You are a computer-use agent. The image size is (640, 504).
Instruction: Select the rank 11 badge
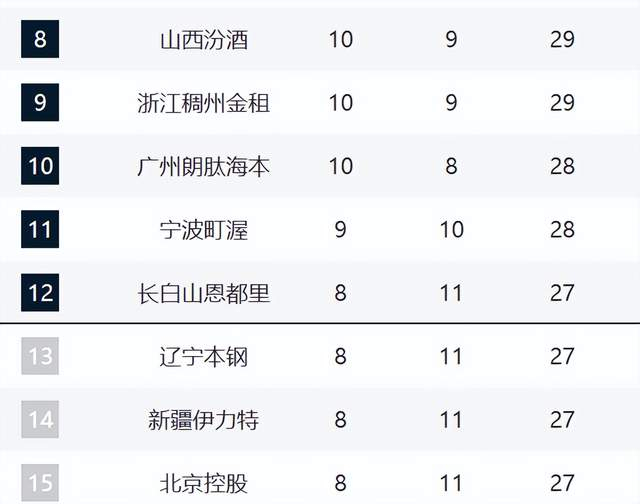40,230
